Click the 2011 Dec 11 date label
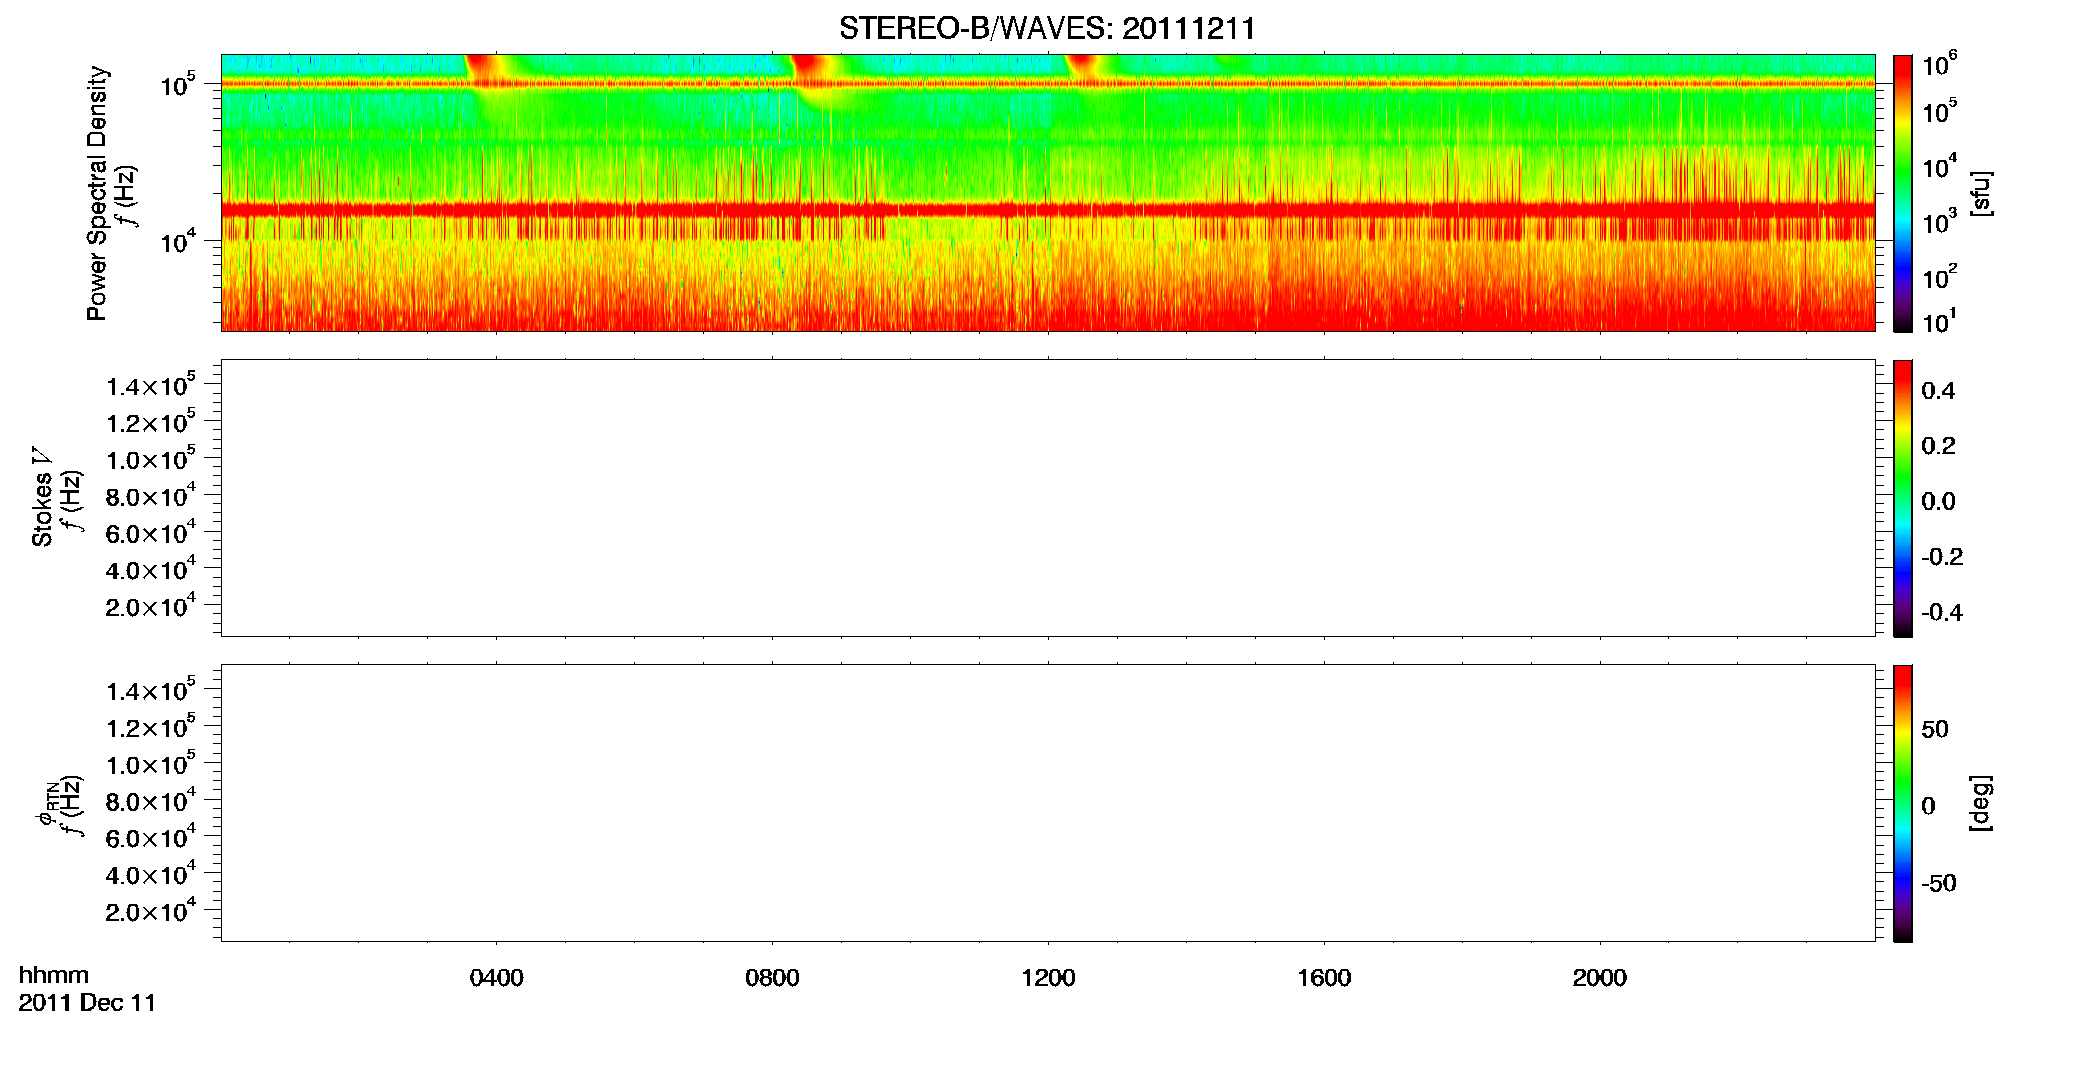2096x1080 pixels. coord(87,1003)
